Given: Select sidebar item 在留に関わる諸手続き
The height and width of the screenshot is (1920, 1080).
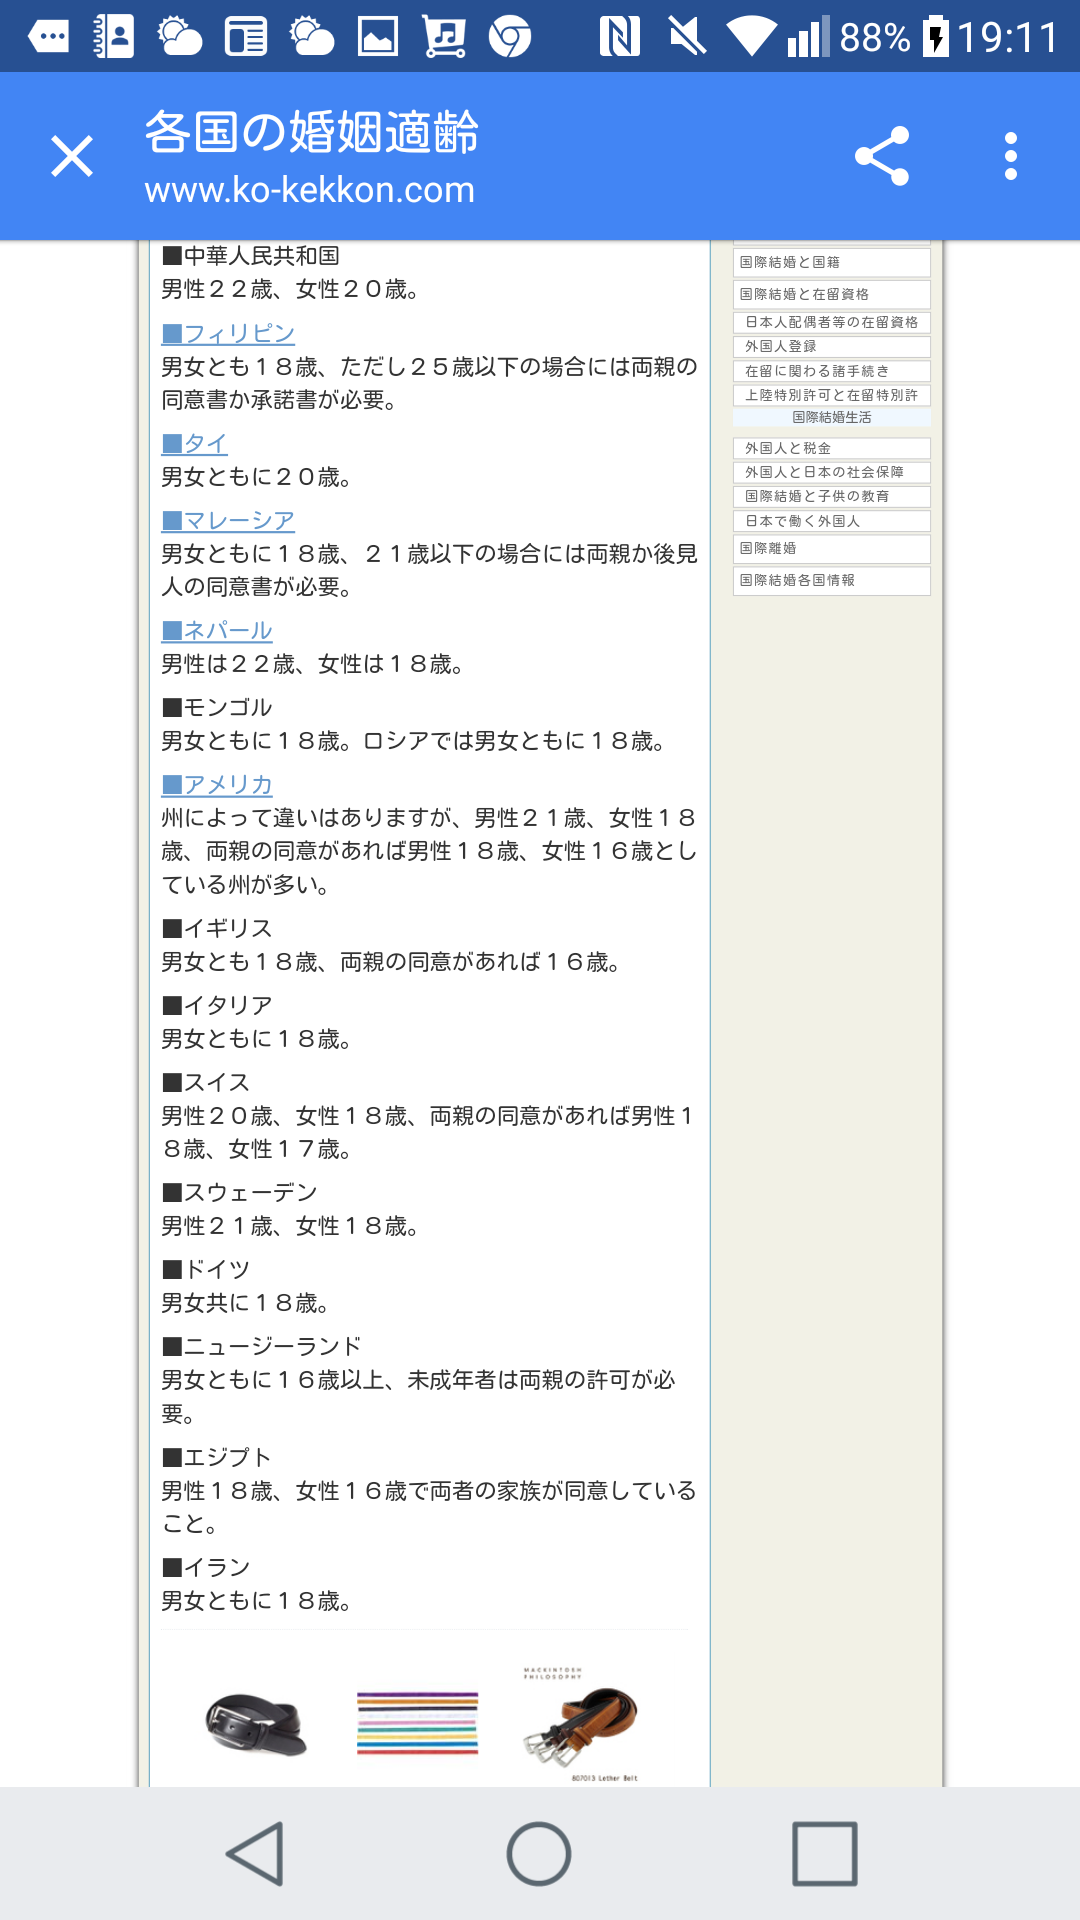Looking at the screenshot, I should click(832, 371).
